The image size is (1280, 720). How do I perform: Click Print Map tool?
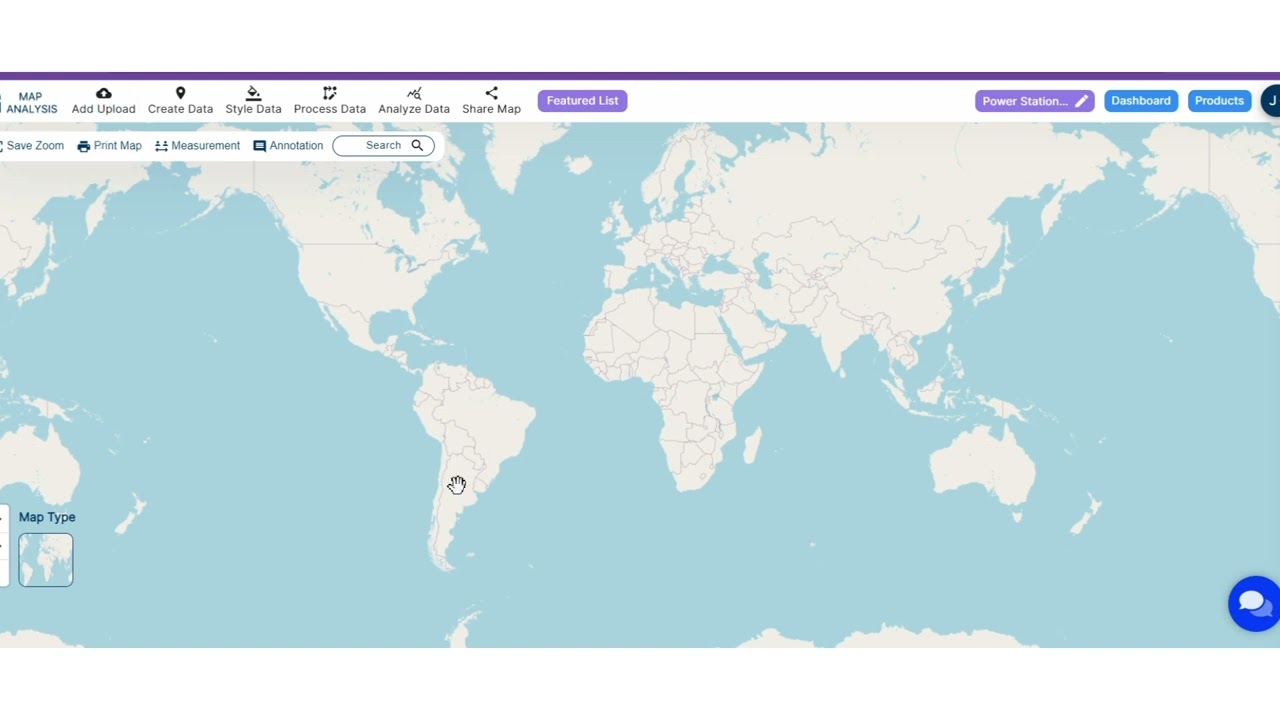[x=109, y=146]
